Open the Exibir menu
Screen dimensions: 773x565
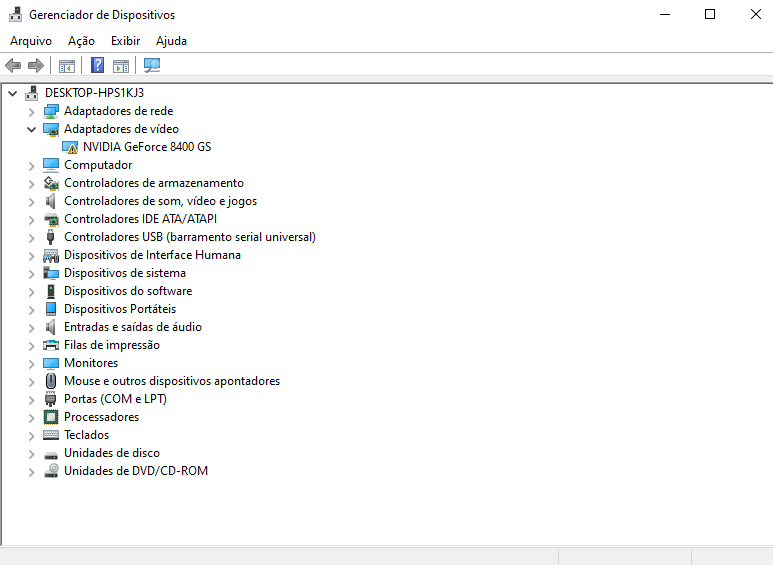coord(125,41)
